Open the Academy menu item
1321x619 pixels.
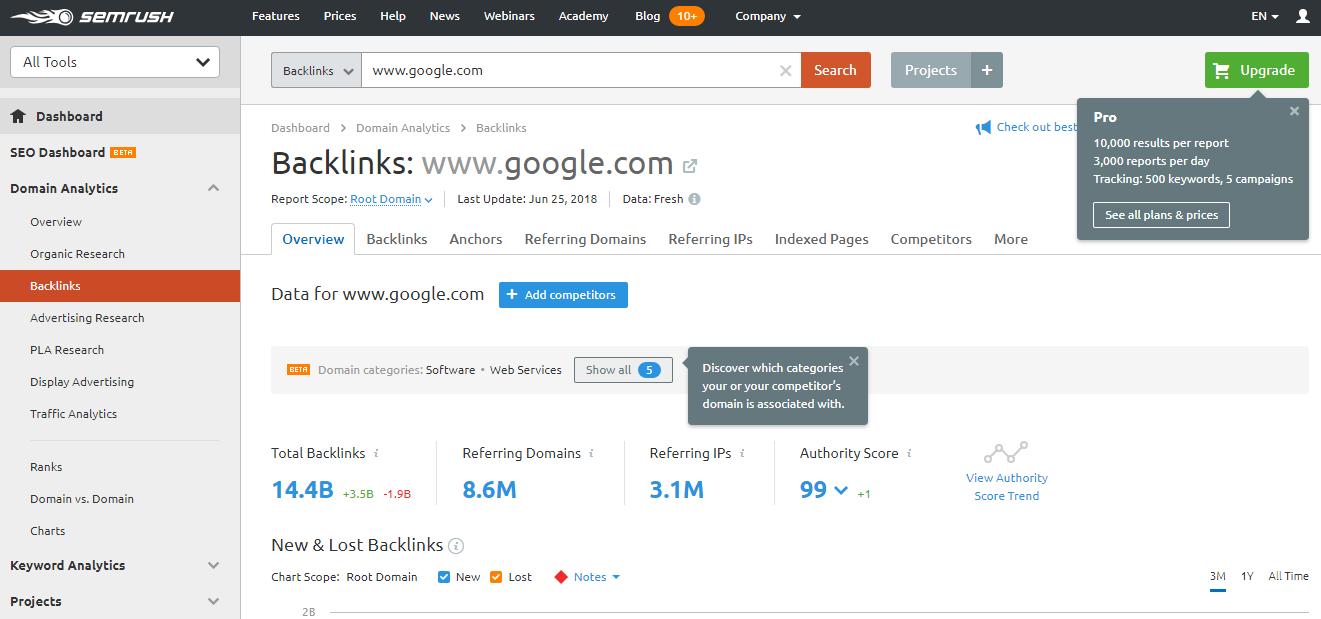point(583,16)
